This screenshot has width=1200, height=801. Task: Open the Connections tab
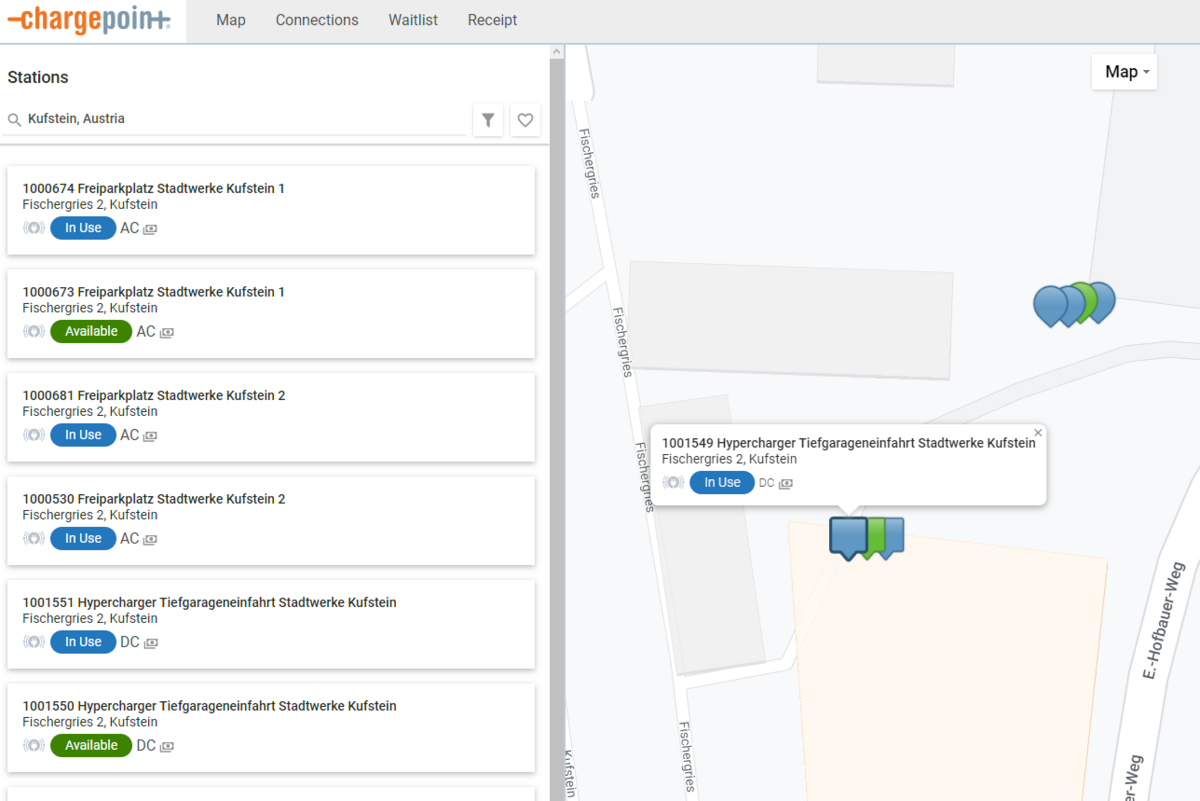click(317, 20)
